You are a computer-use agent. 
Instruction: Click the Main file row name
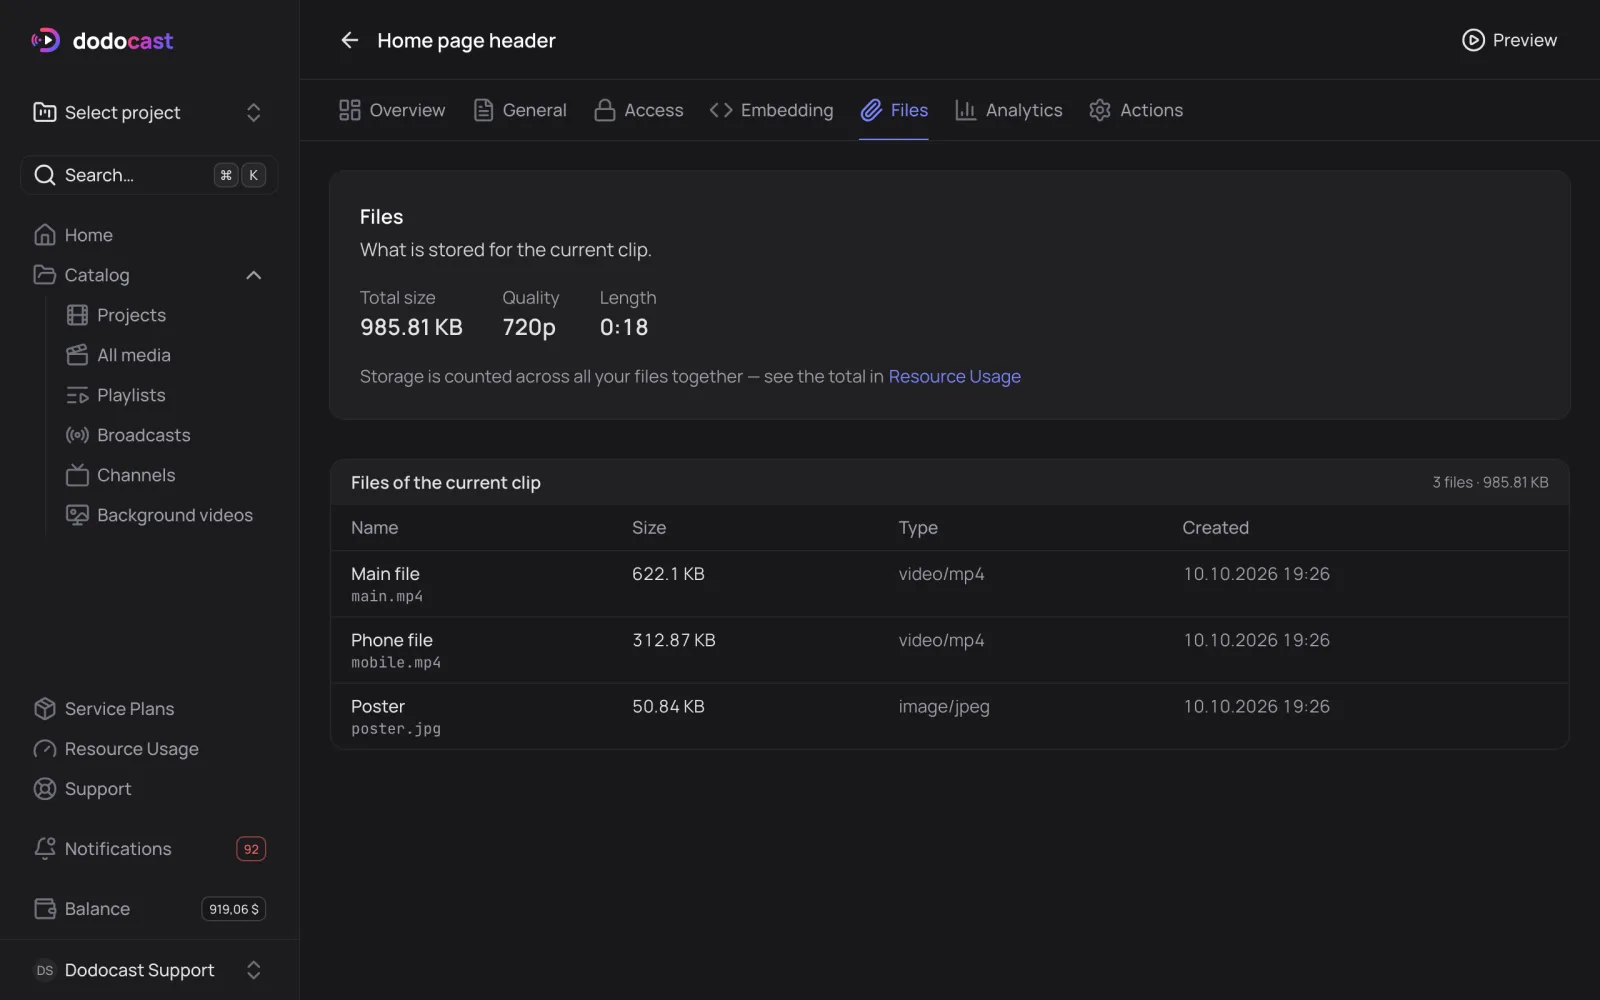pos(385,574)
